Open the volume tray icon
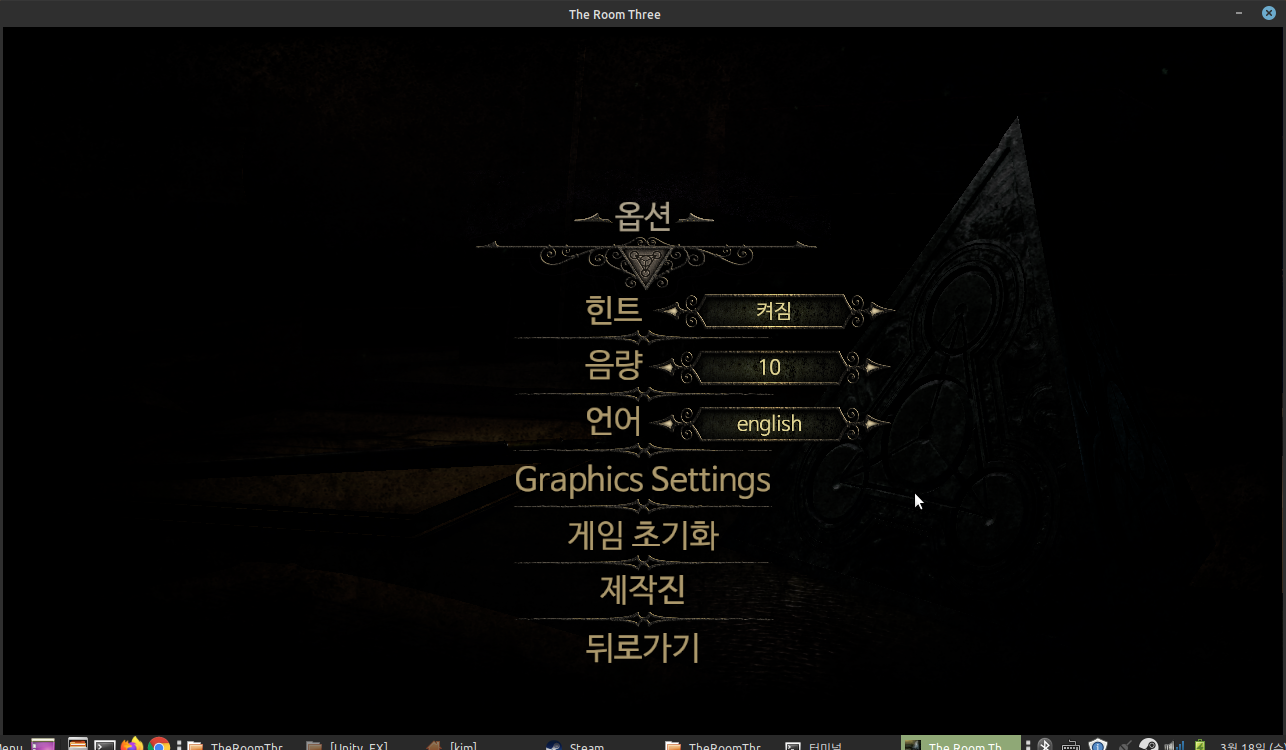 point(1175,745)
